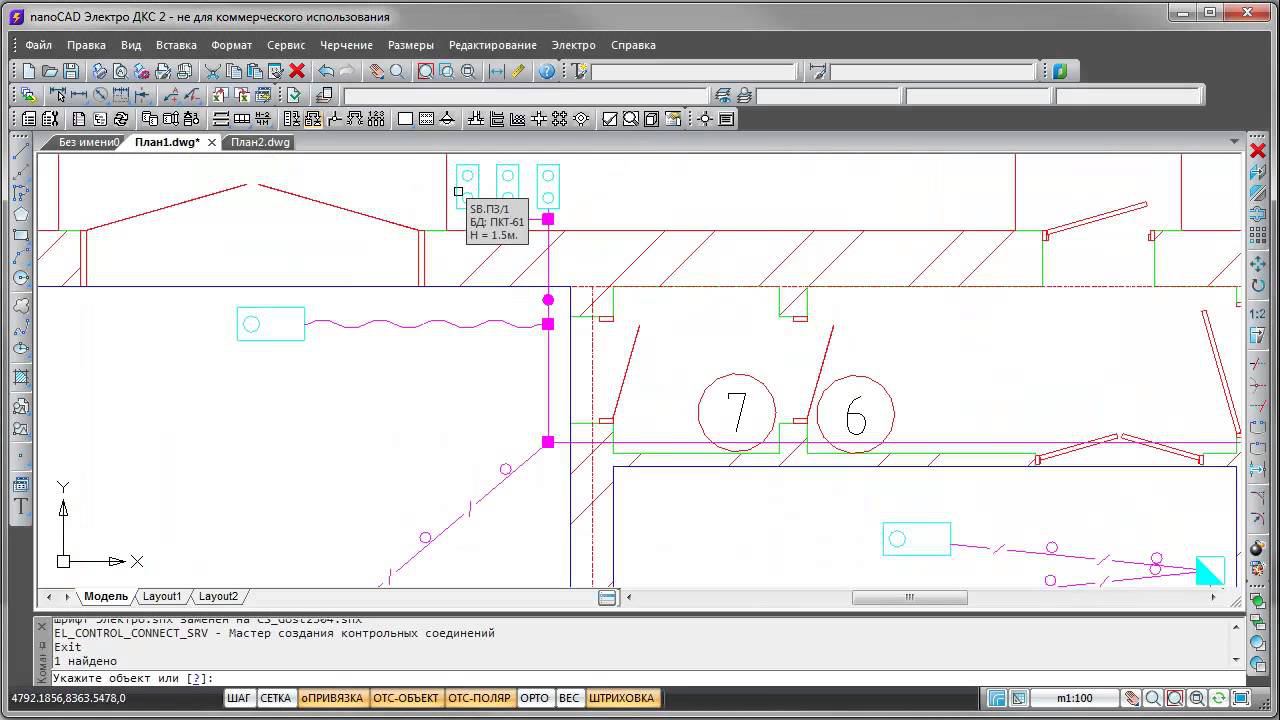This screenshot has height=720, width=1280.
Task: Click the Open file folder icon
Action: coord(49,71)
